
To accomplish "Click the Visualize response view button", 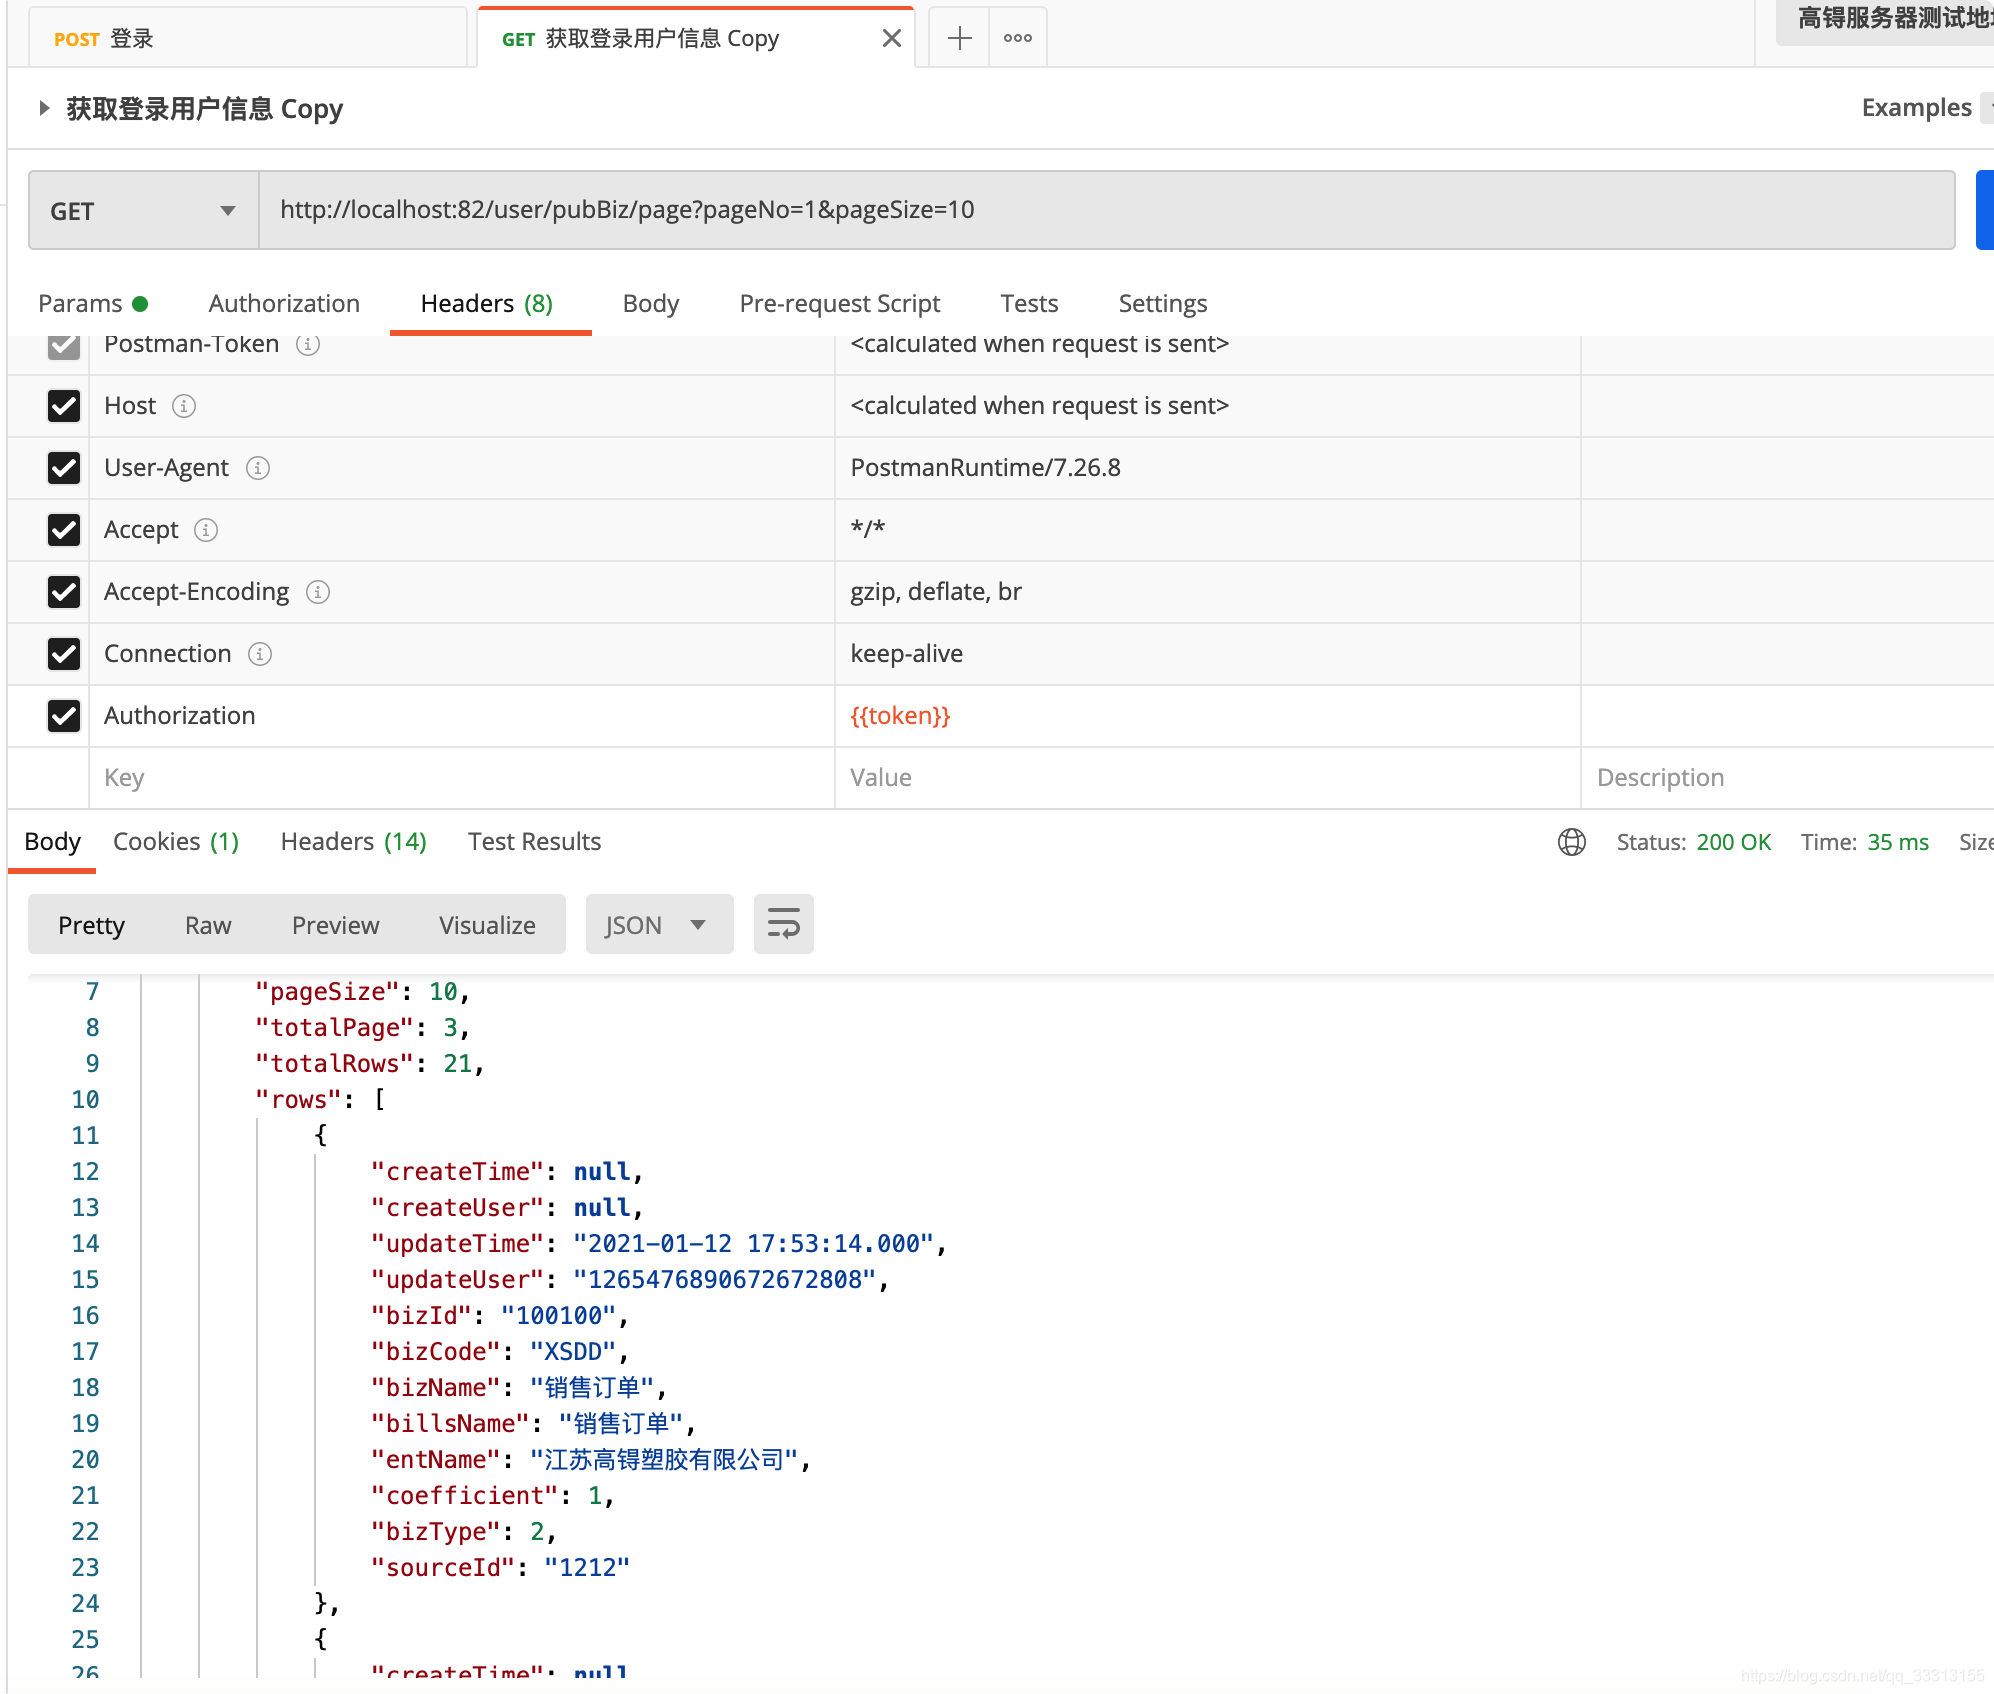I will (x=485, y=924).
